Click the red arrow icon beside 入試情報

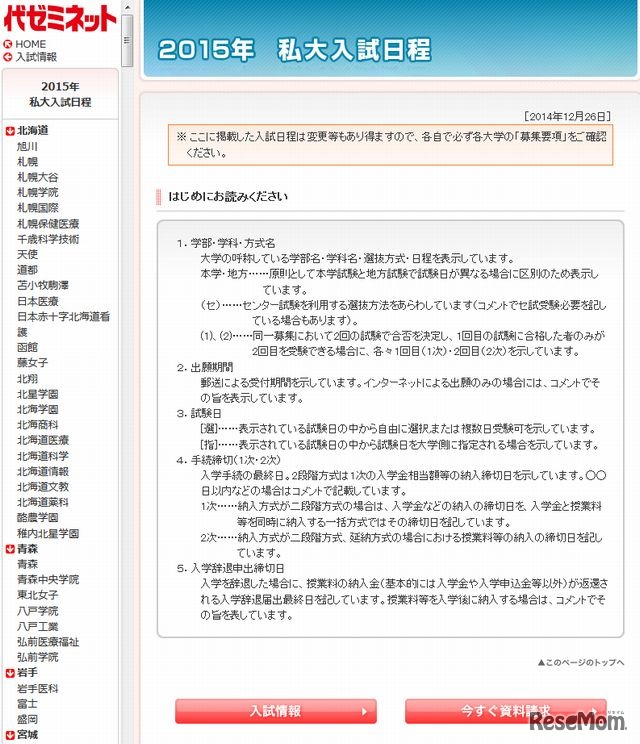pos(8,57)
